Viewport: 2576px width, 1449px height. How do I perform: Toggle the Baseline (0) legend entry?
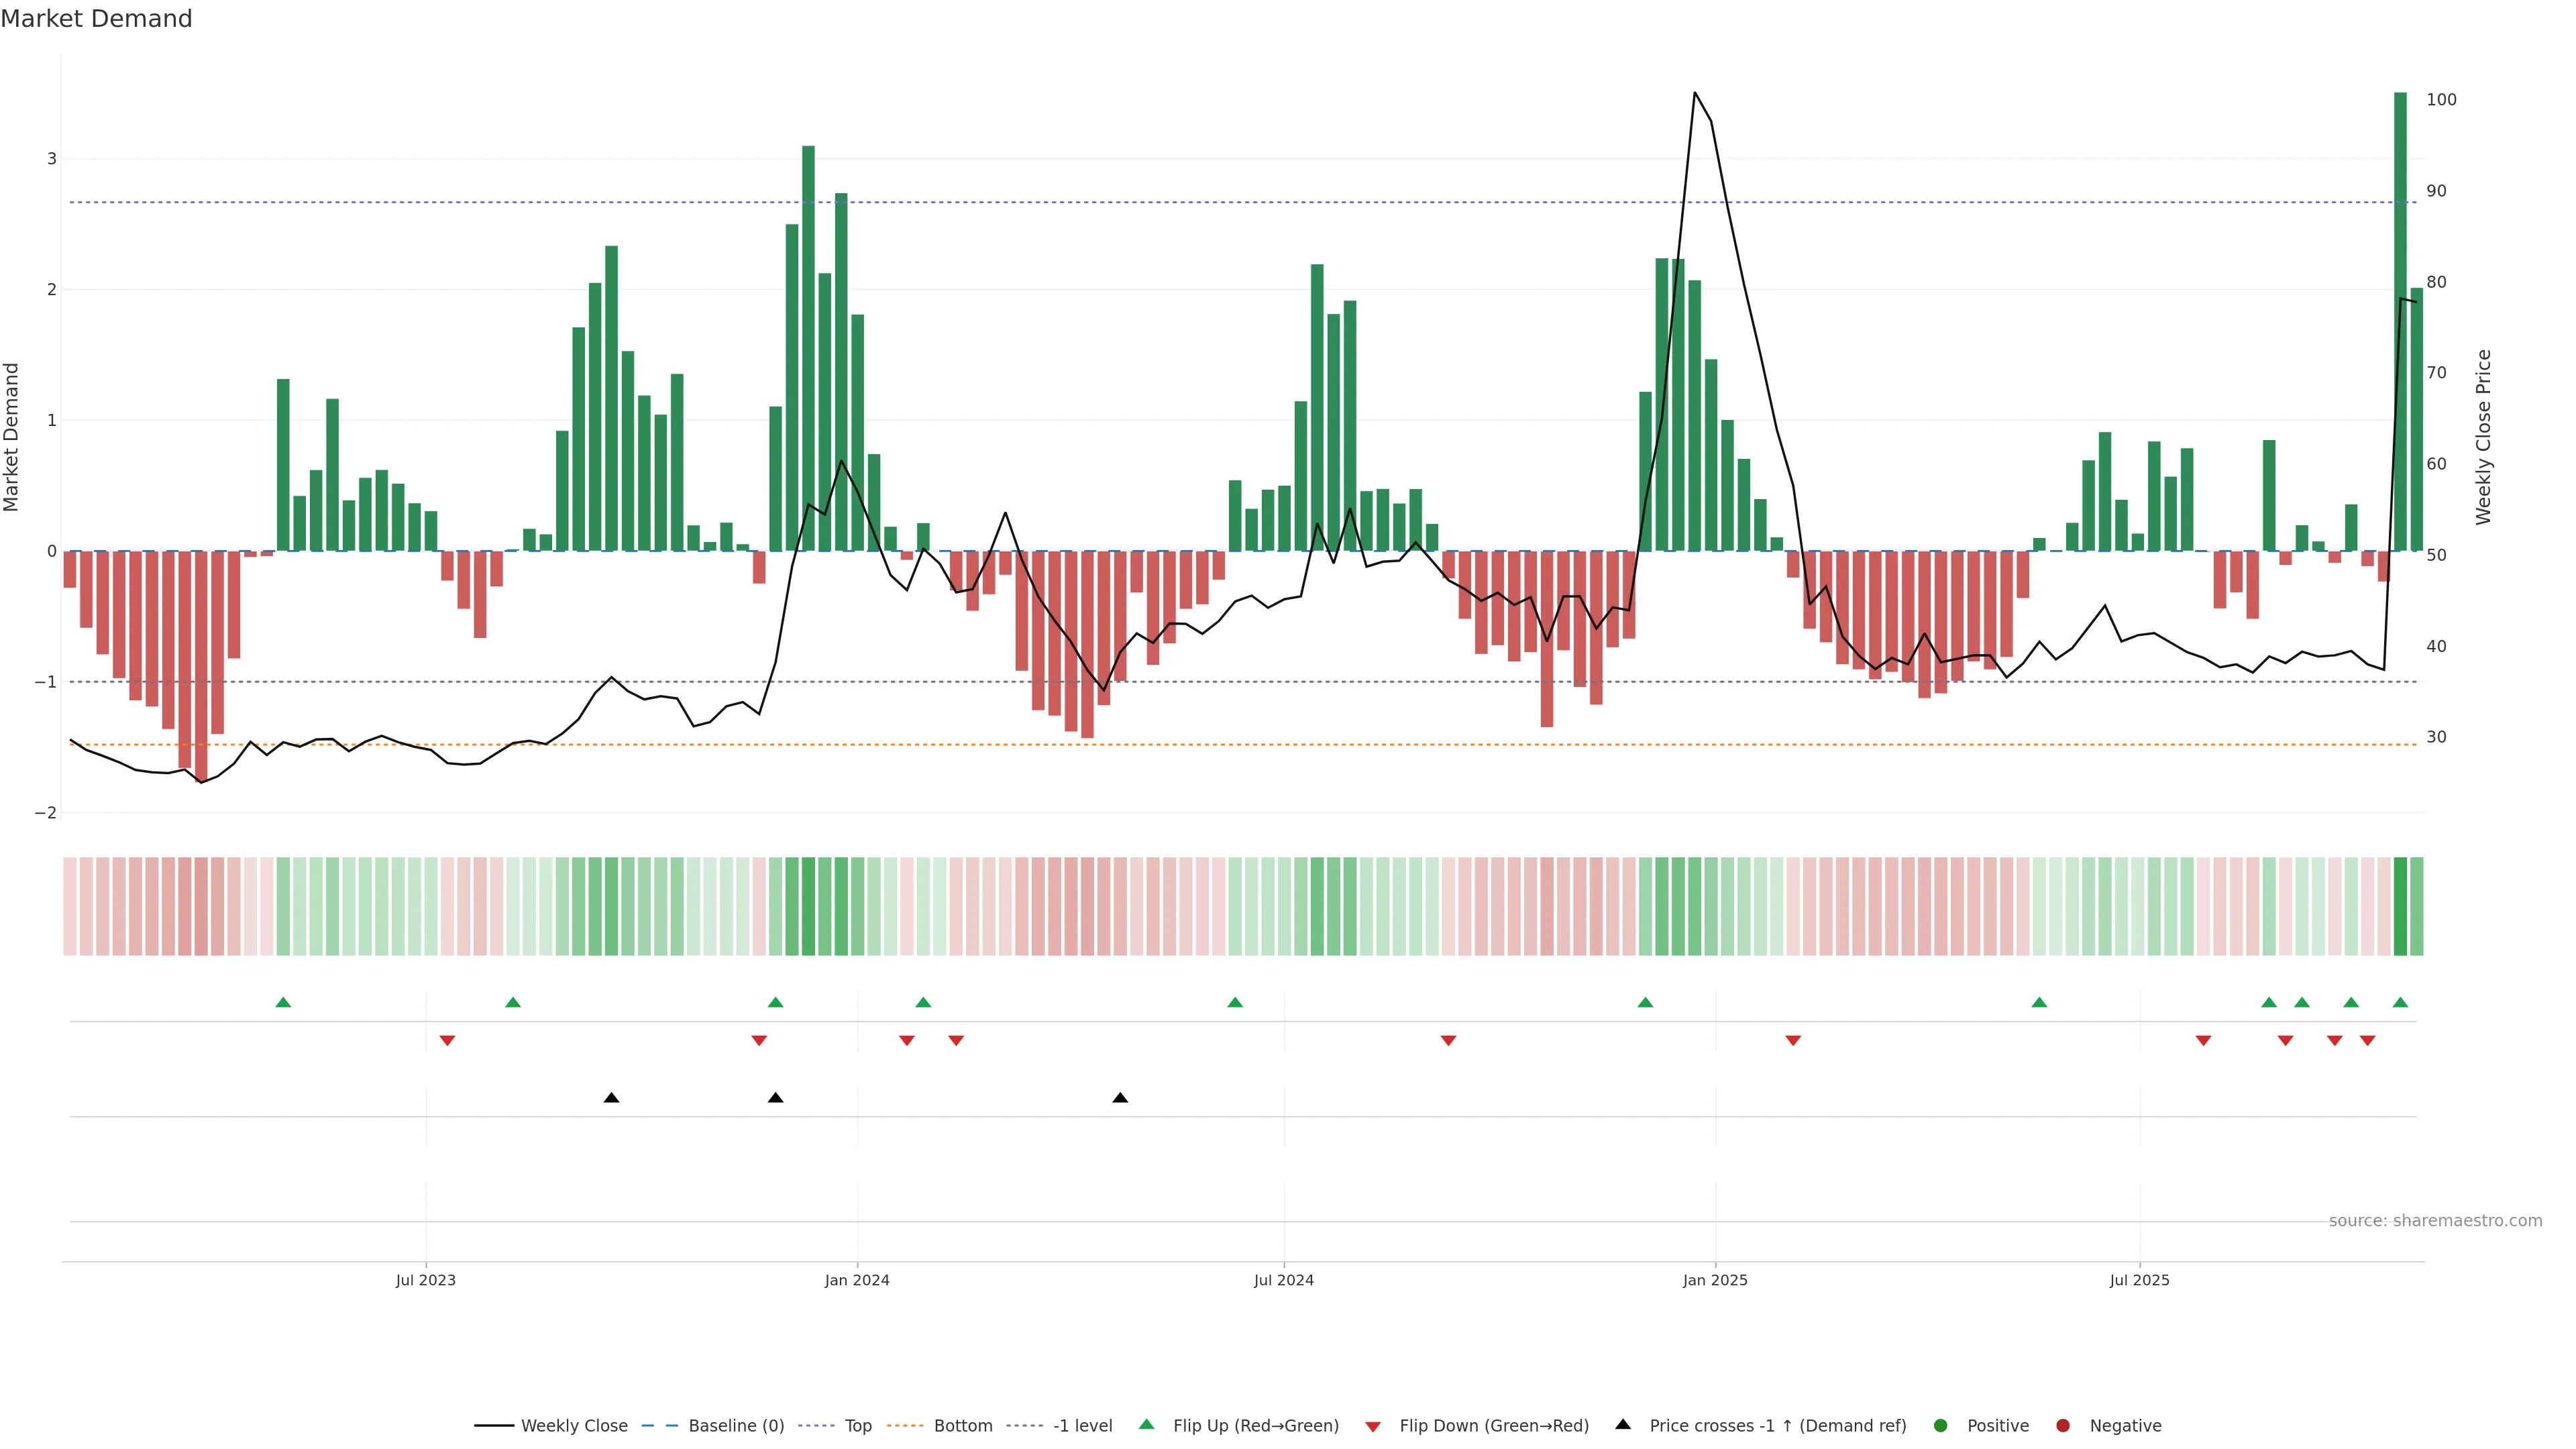(x=736, y=1425)
